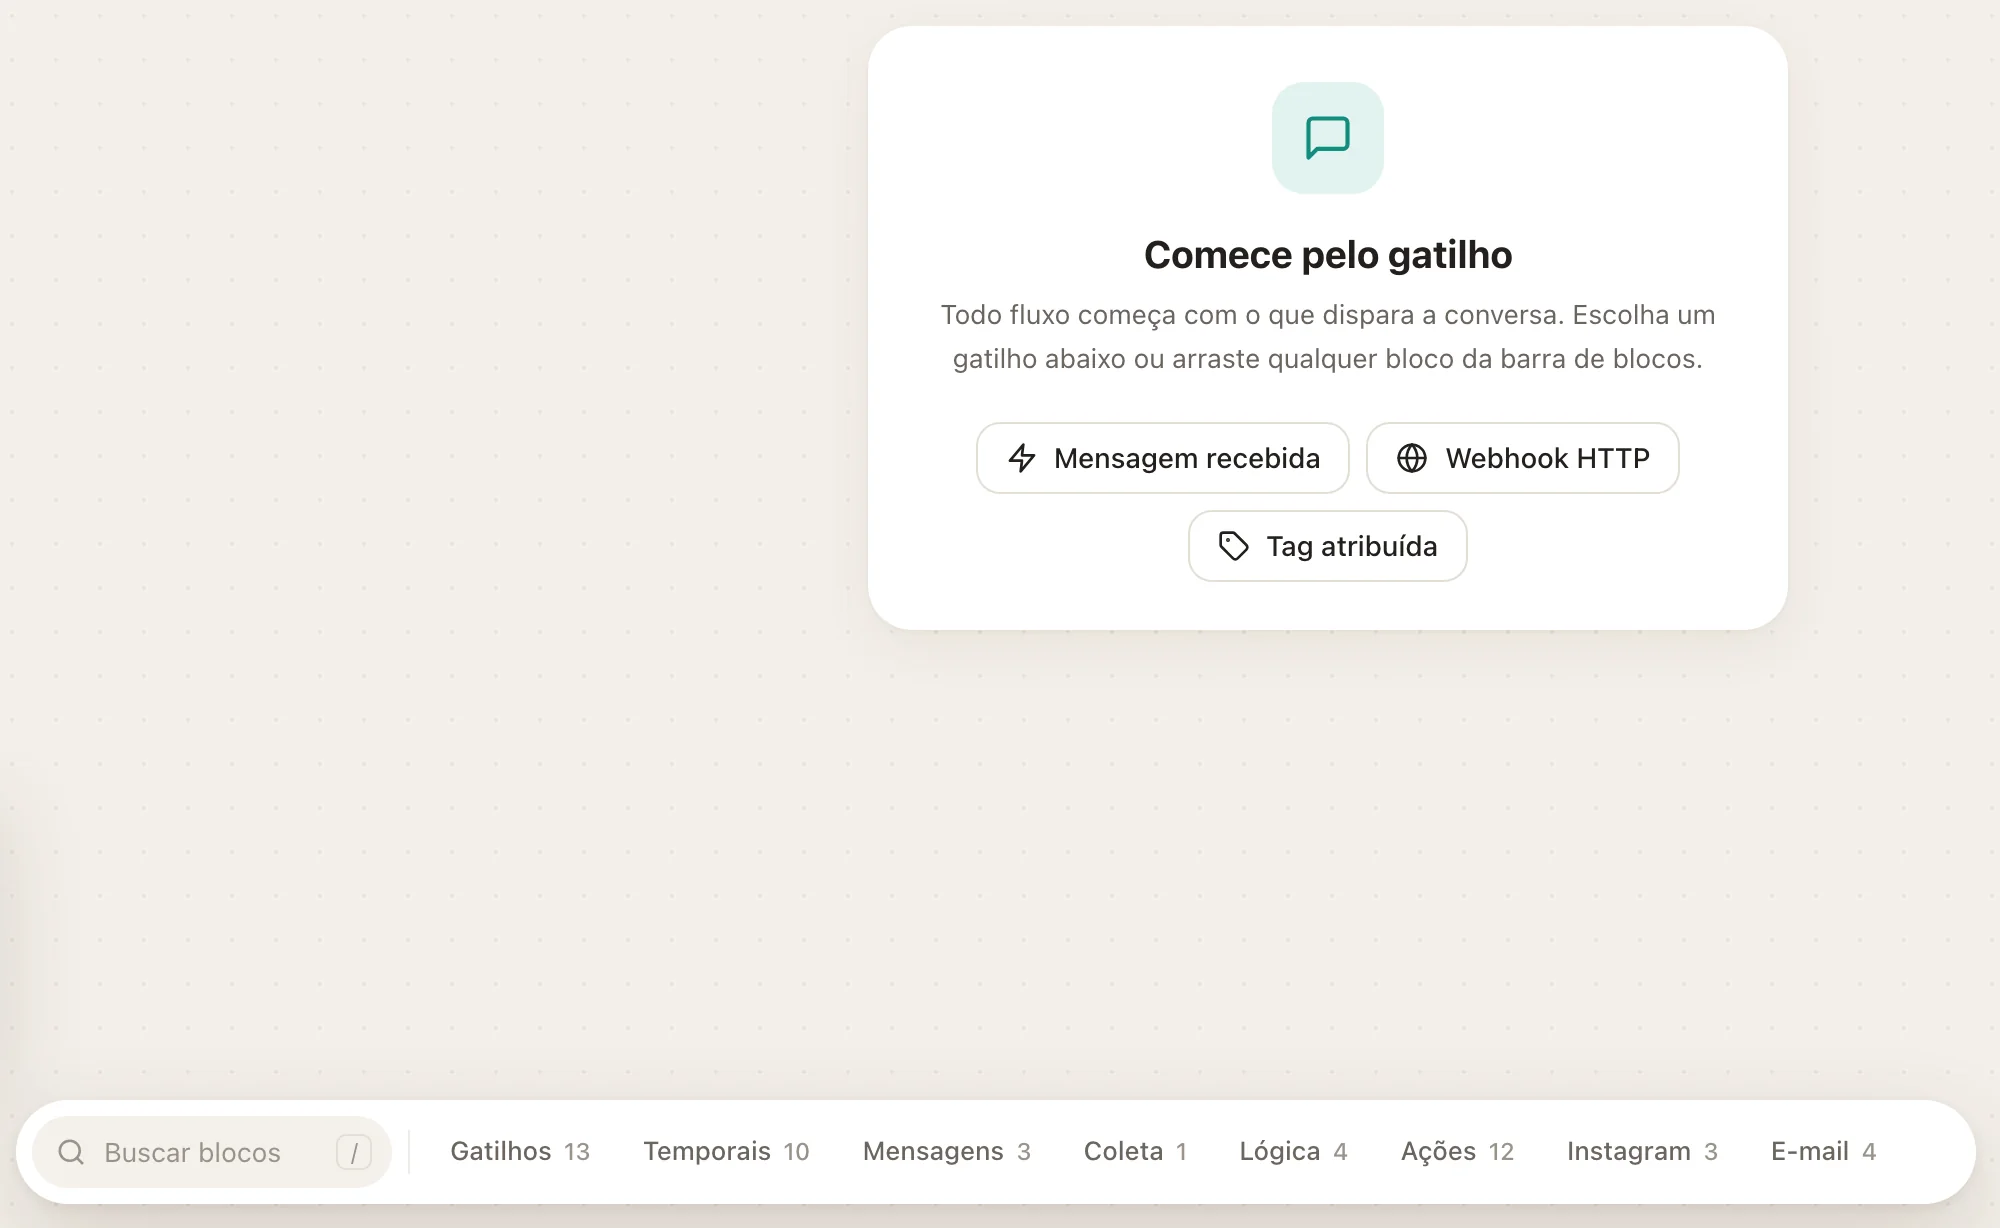Focus the Buscar blocos search field
Image resolution: width=2000 pixels, height=1228 pixels.
click(x=211, y=1152)
